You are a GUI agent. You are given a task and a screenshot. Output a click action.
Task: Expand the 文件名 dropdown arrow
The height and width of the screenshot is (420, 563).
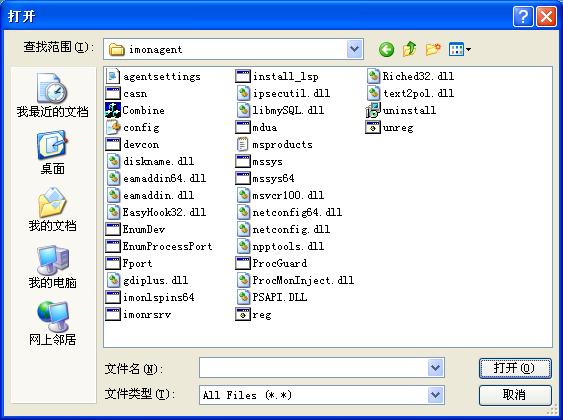tap(436, 368)
